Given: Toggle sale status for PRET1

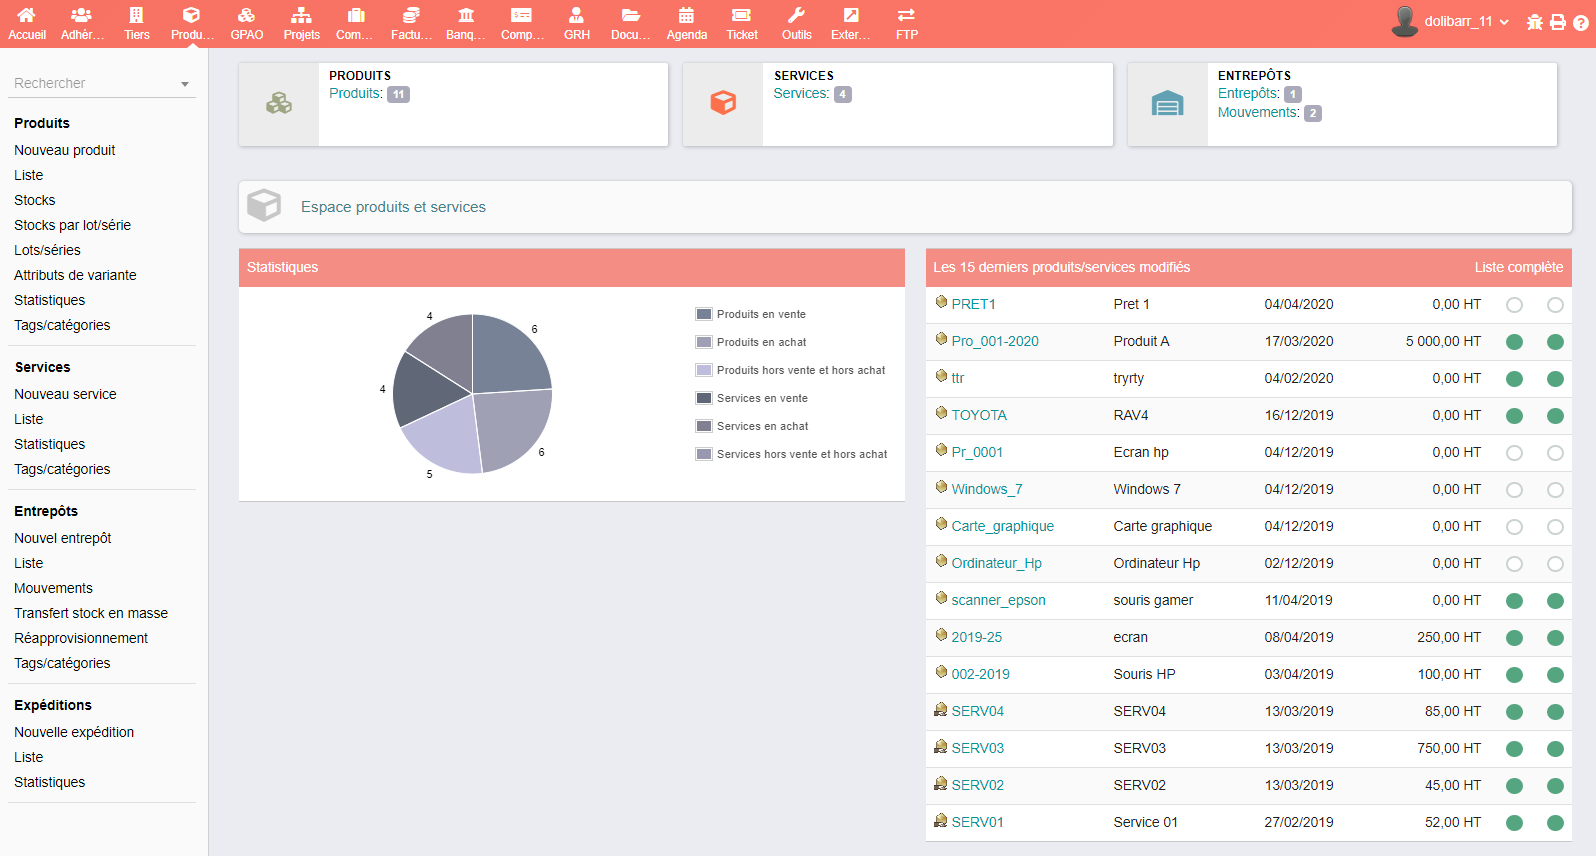Looking at the screenshot, I should [x=1514, y=305].
